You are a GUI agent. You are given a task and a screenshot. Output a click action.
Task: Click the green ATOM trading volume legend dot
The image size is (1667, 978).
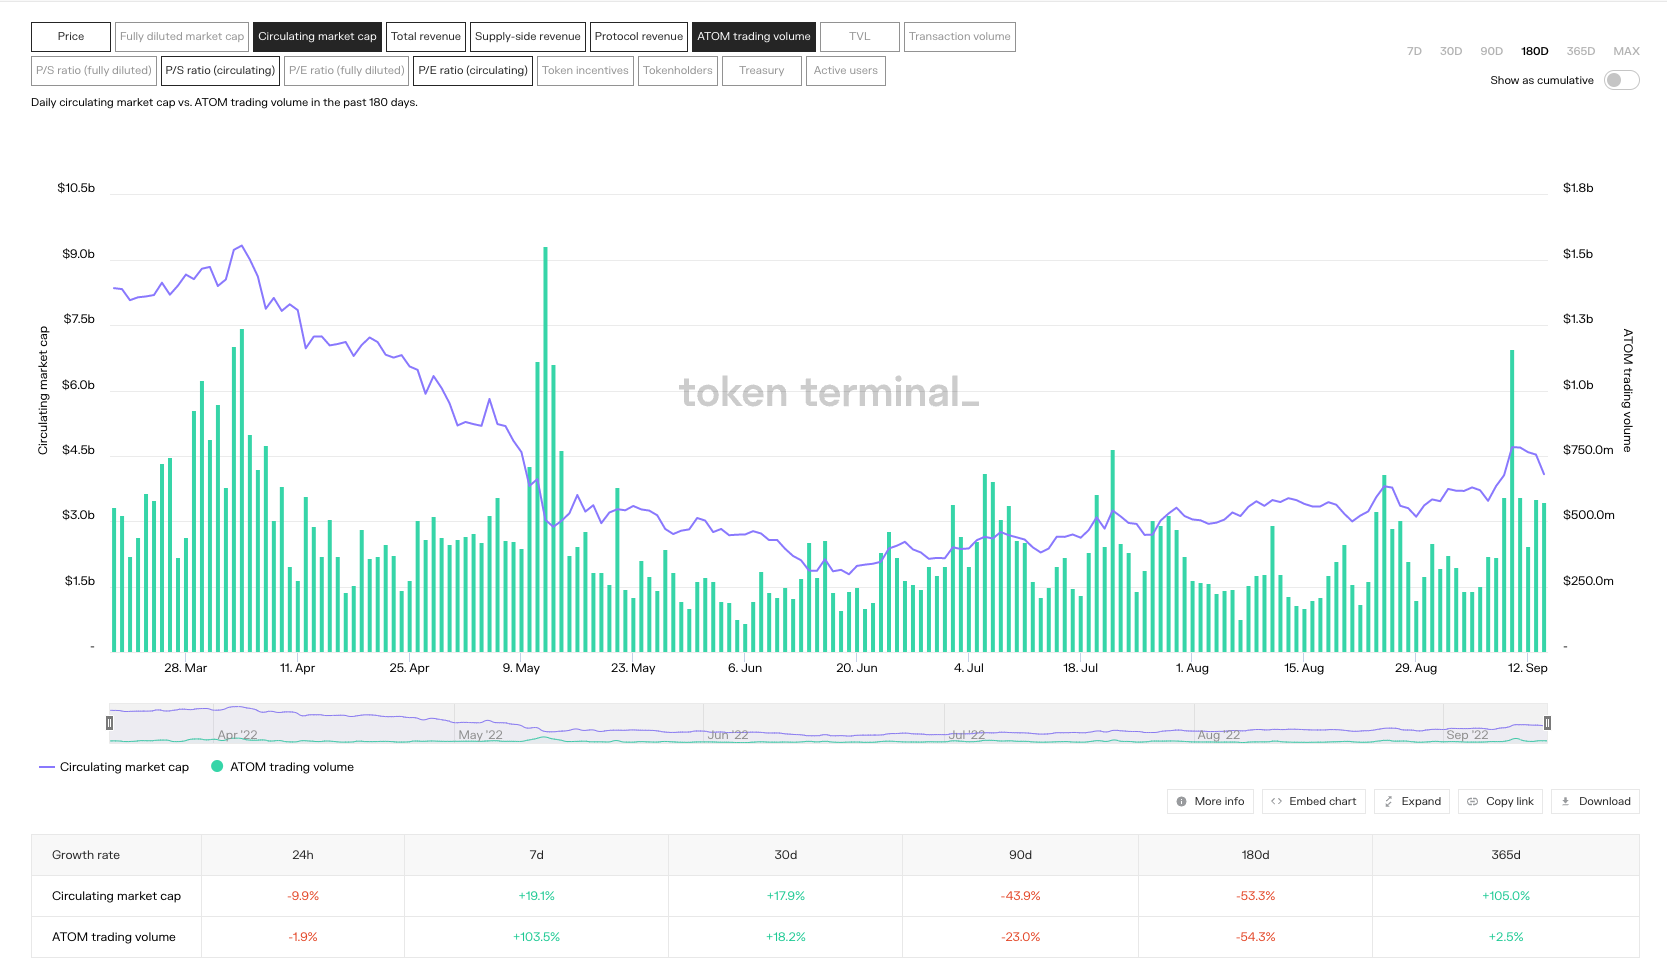(217, 767)
